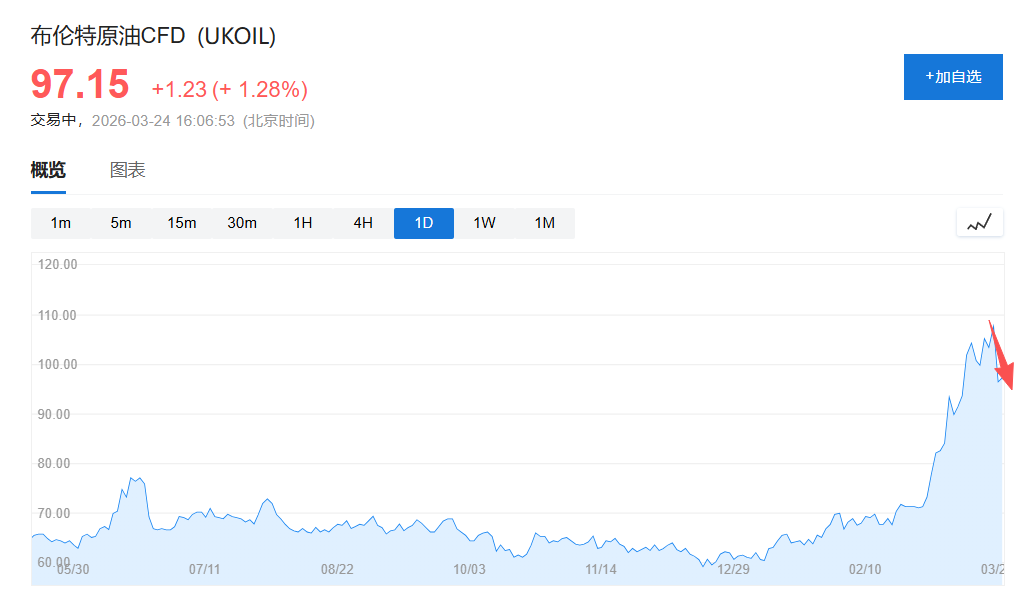Set chart interval to 15m
This screenshot has height=598, width=1022.
(182, 223)
